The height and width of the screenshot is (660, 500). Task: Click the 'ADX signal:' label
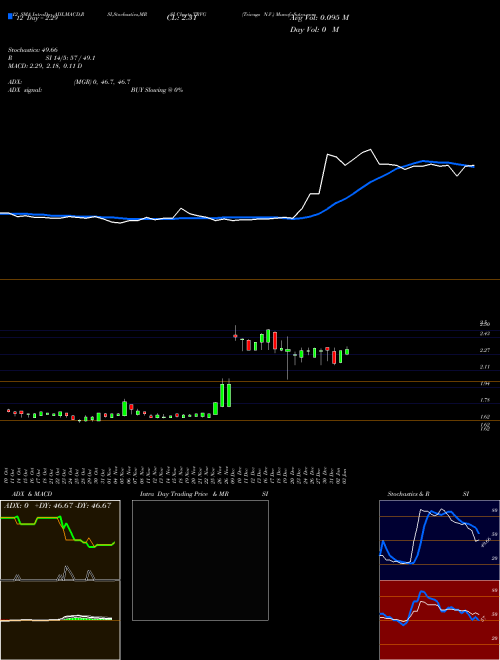[x=25, y=90]
